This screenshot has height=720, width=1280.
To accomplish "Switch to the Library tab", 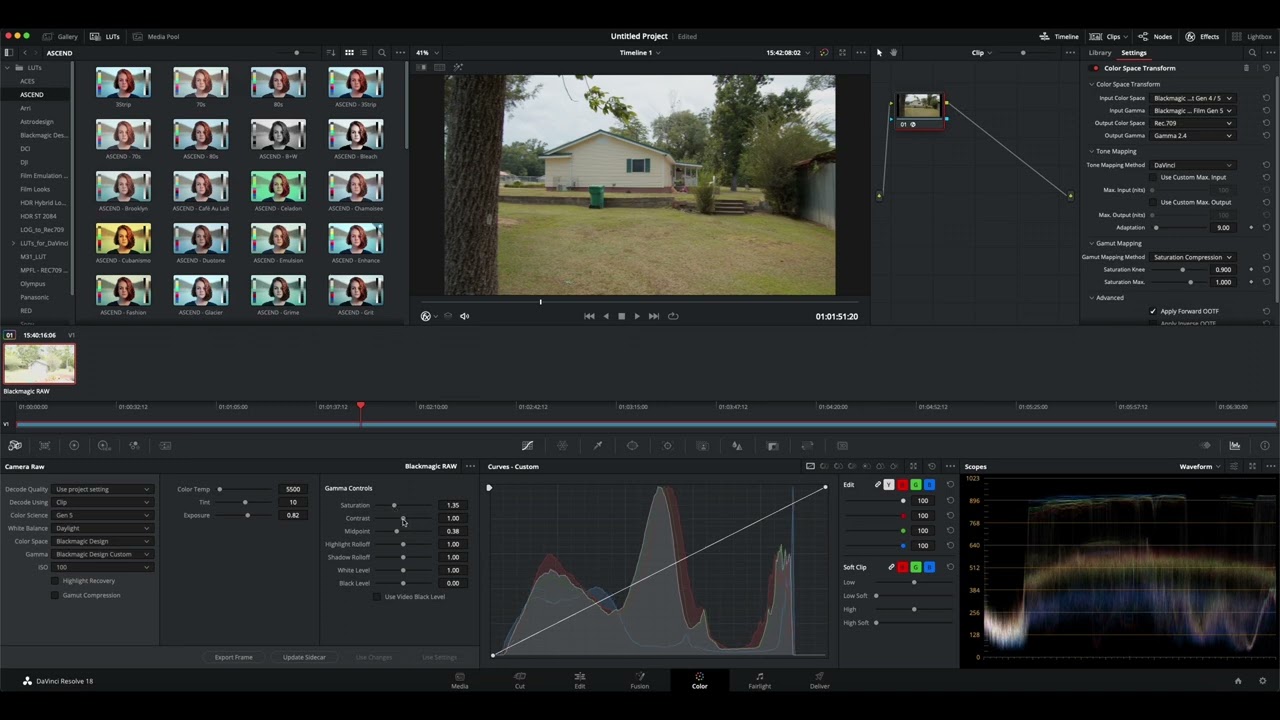I will 1100,53.
